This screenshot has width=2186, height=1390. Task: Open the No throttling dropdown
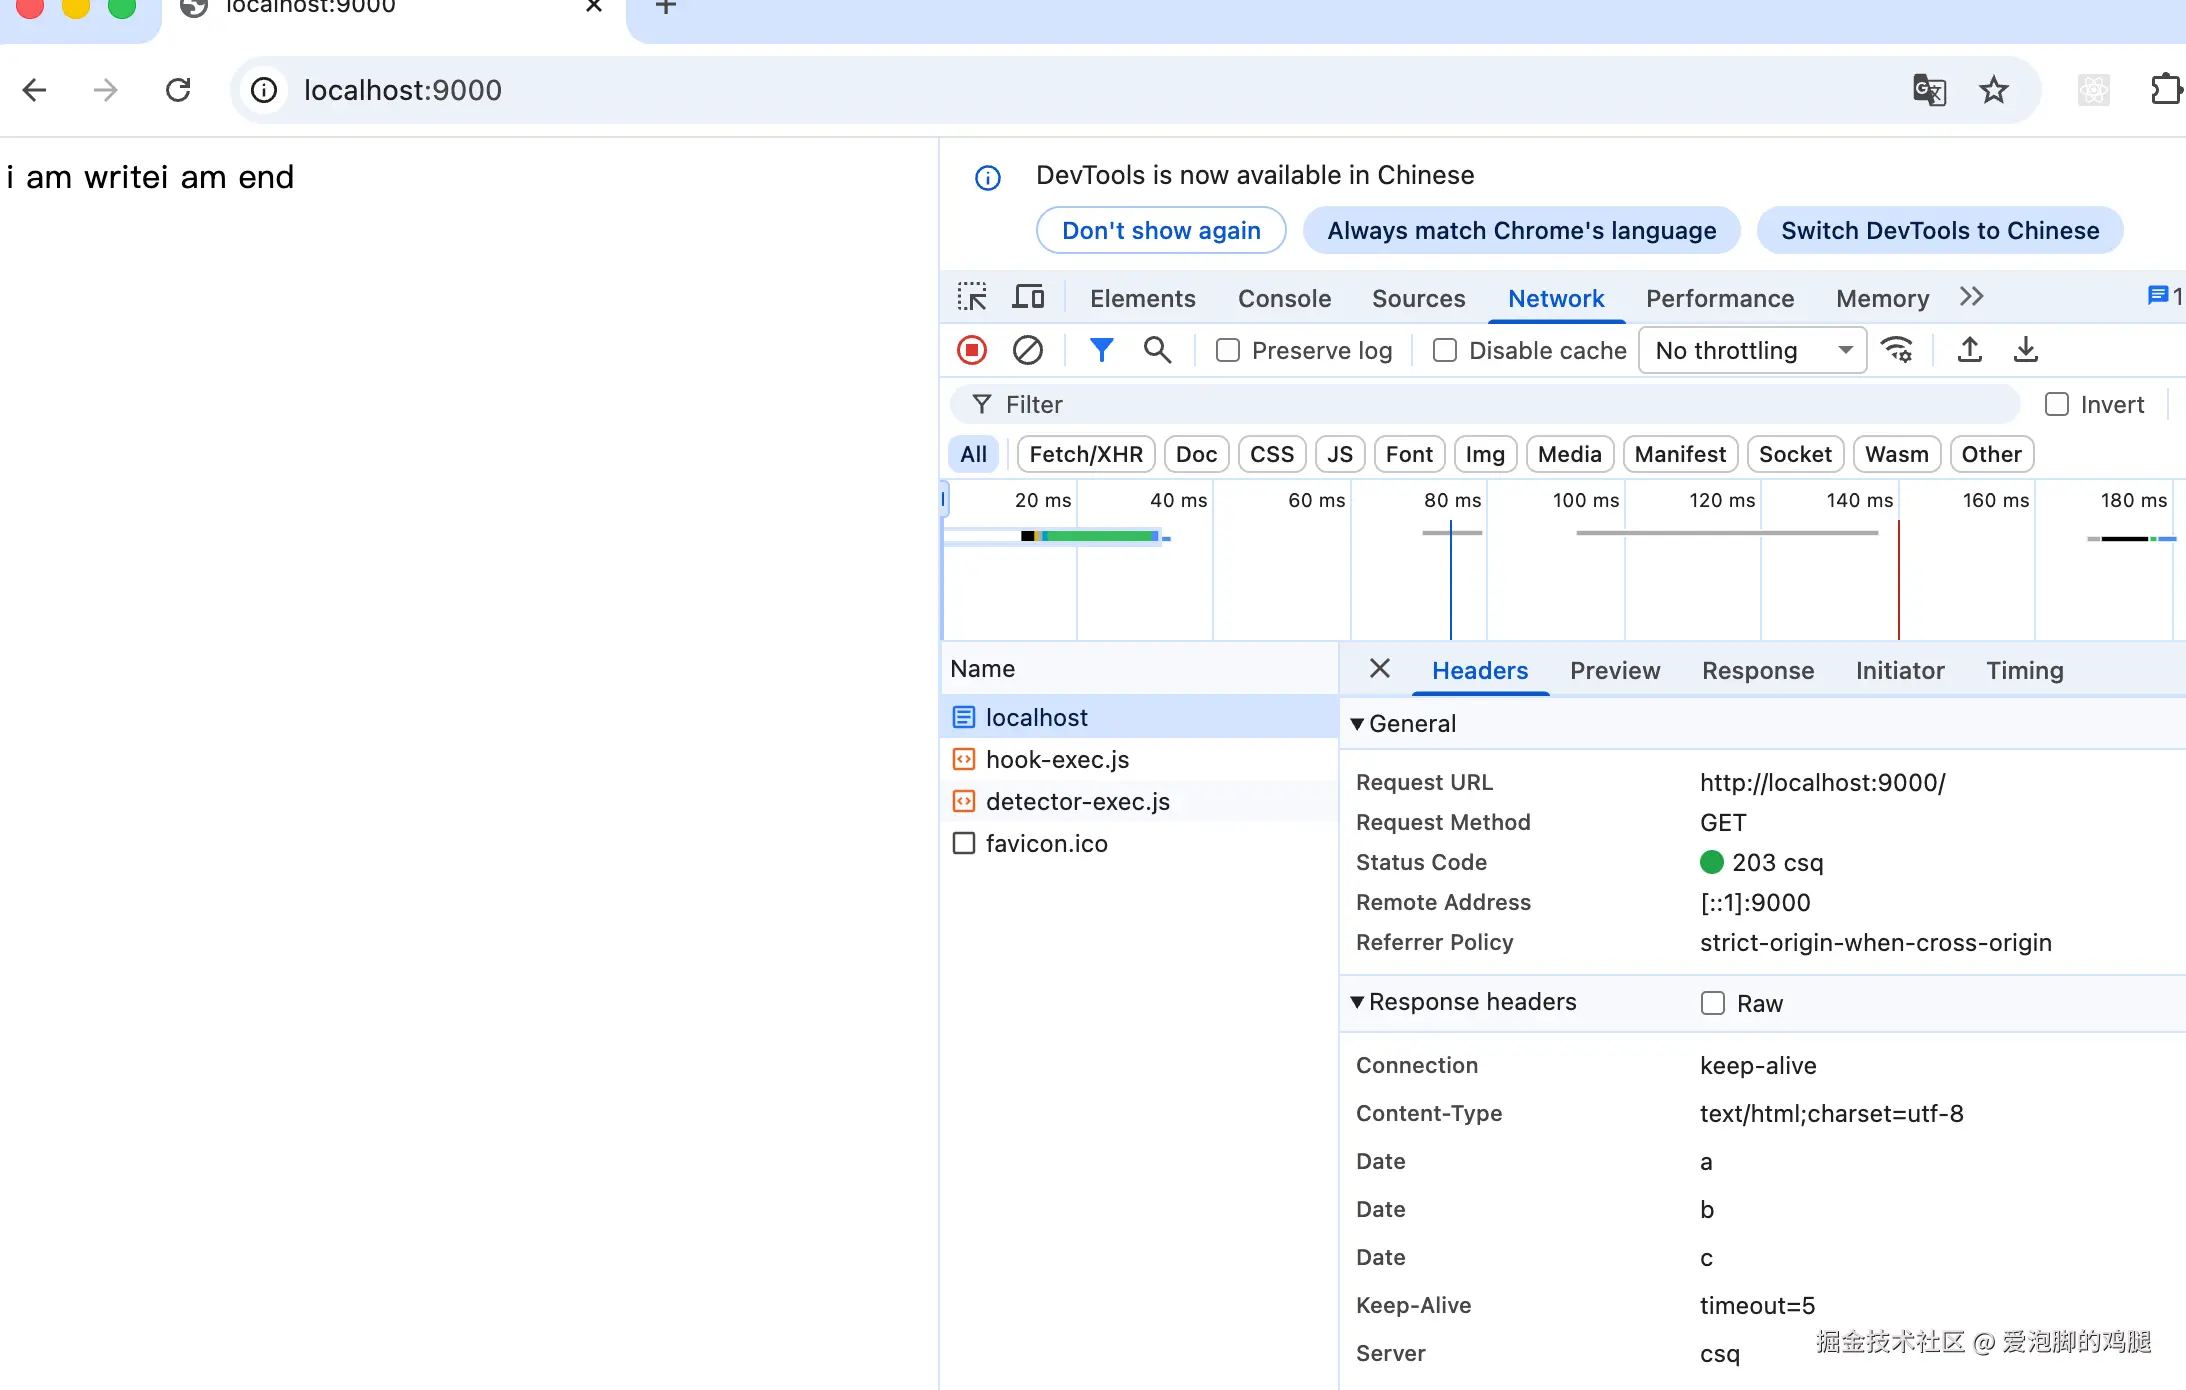1752,350
